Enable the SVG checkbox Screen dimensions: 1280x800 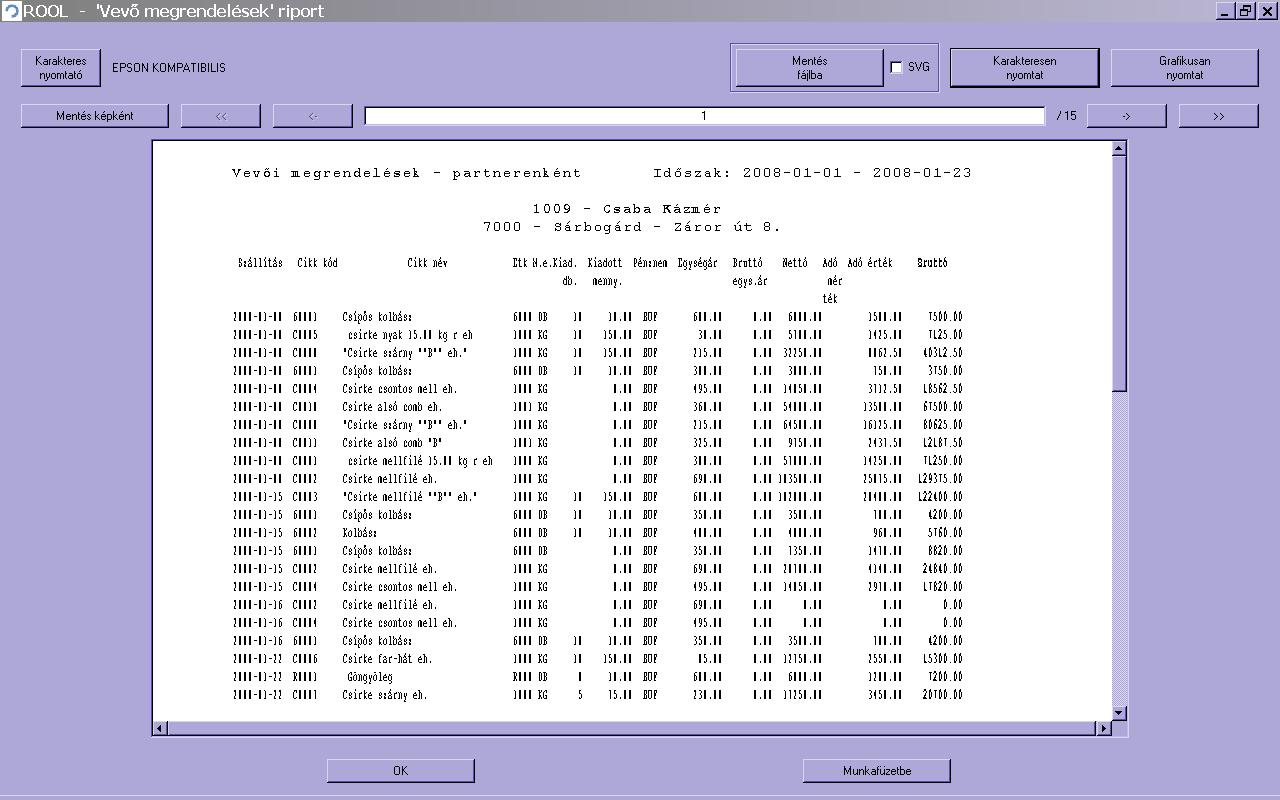[x=896, y=68]
